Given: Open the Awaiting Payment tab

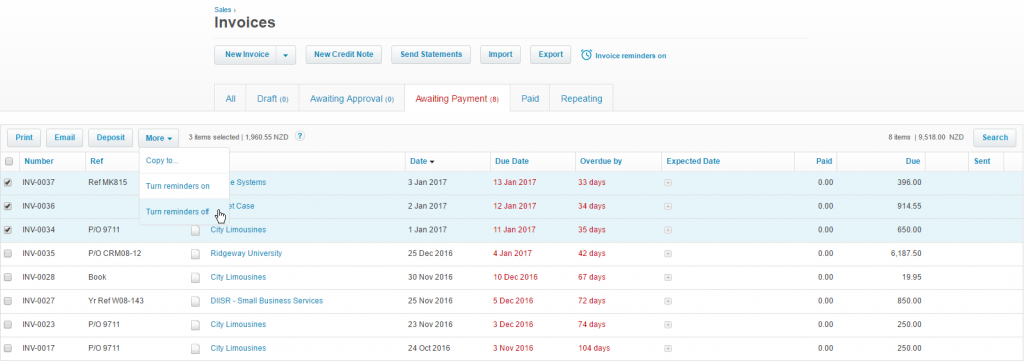Looking at the screenshot, I should [457, 99].
